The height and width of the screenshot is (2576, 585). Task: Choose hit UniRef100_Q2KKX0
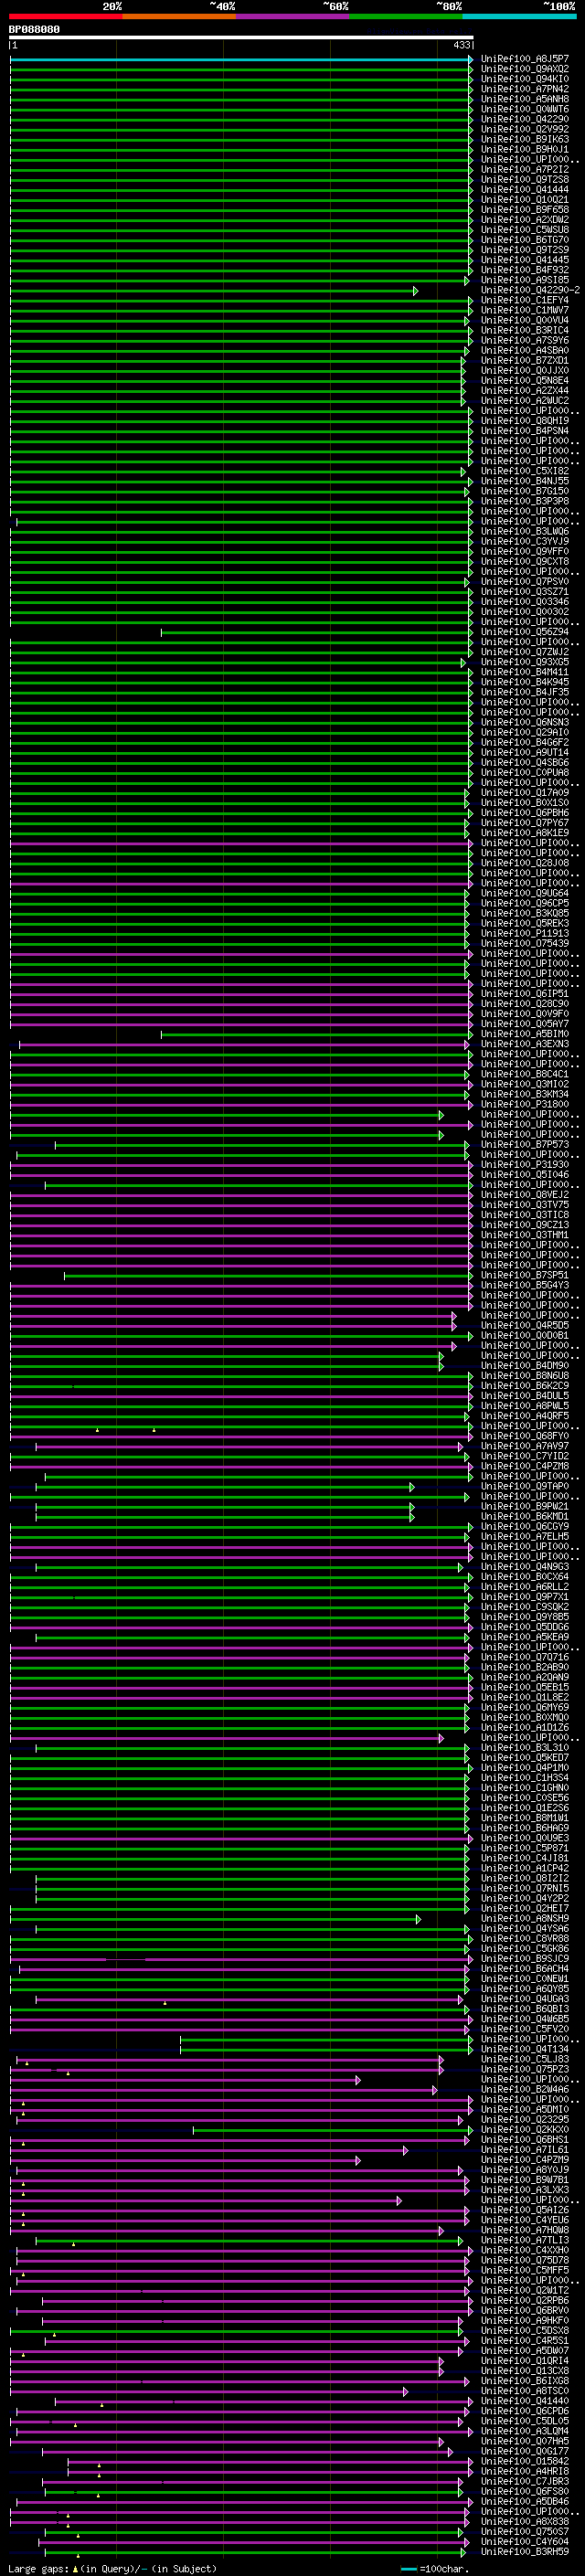pos(525,2129)
